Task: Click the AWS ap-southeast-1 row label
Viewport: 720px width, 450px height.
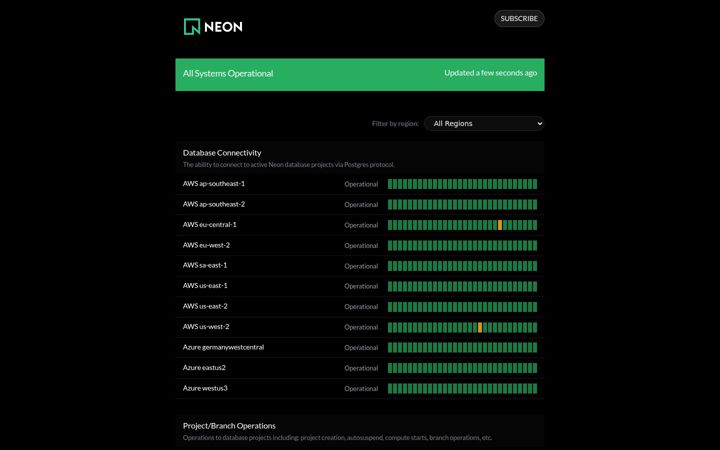Action: pos(214,184)
